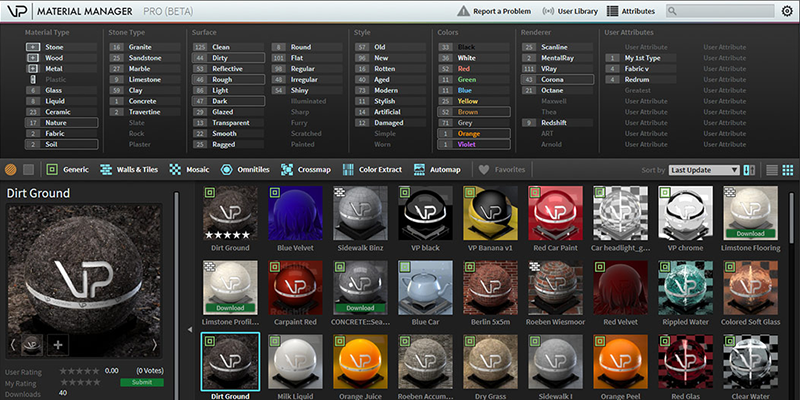Go to next preview image arrow
800x400 pixels.
(155, 345)
